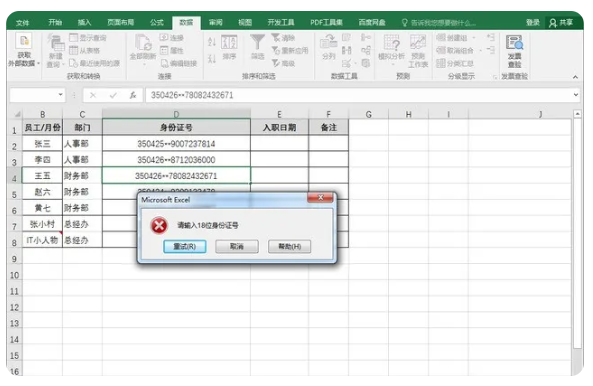The width and height of the screenshot is (593, 386).
Task: Switch to the 开发工具 (Developer) tab
Action: coord(281,22)
